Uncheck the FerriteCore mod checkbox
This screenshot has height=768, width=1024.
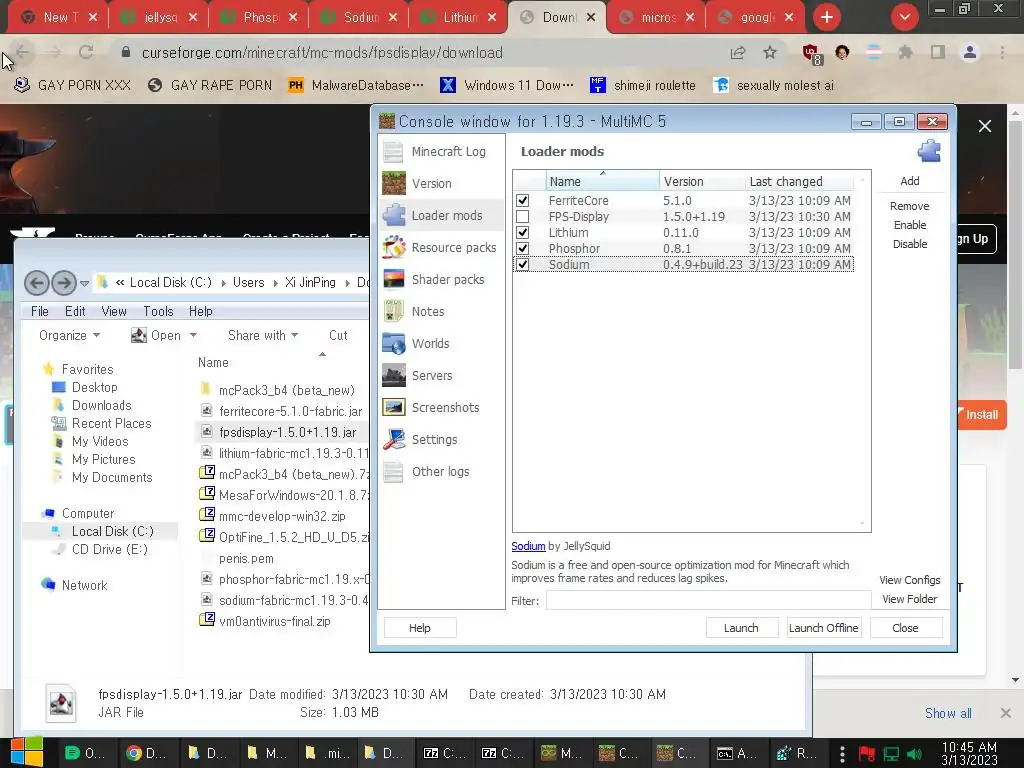522,200
